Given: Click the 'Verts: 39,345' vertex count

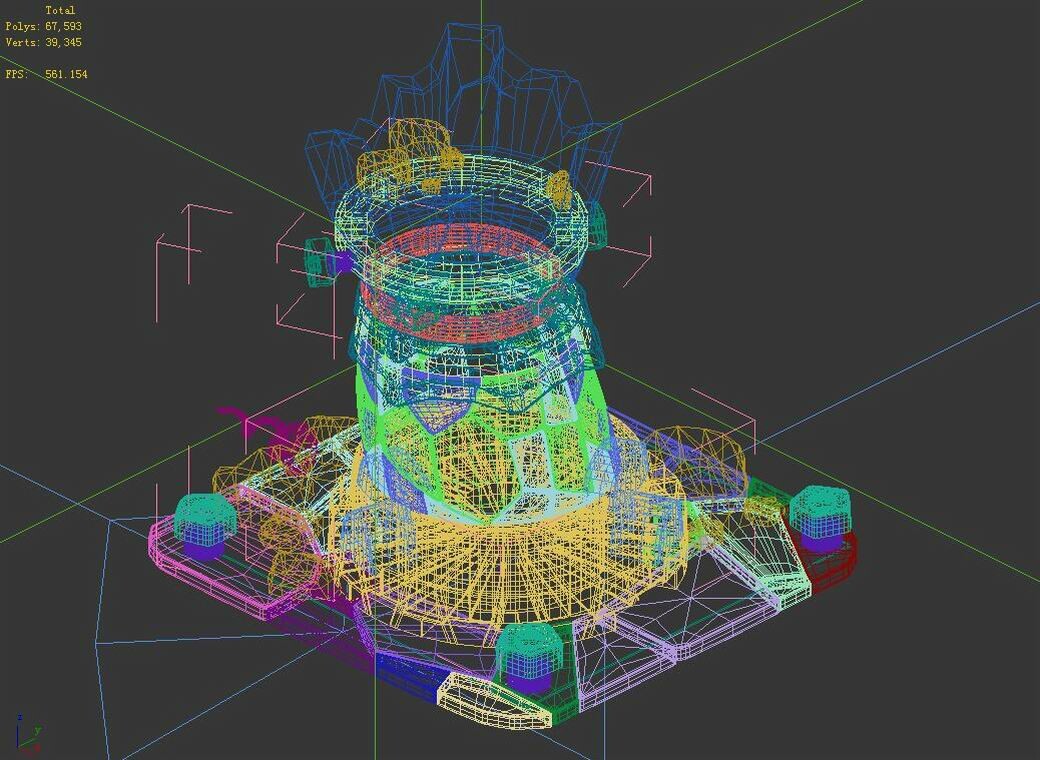Looking at the screenshot, I should pyautogui.click(x=44, y=42).
